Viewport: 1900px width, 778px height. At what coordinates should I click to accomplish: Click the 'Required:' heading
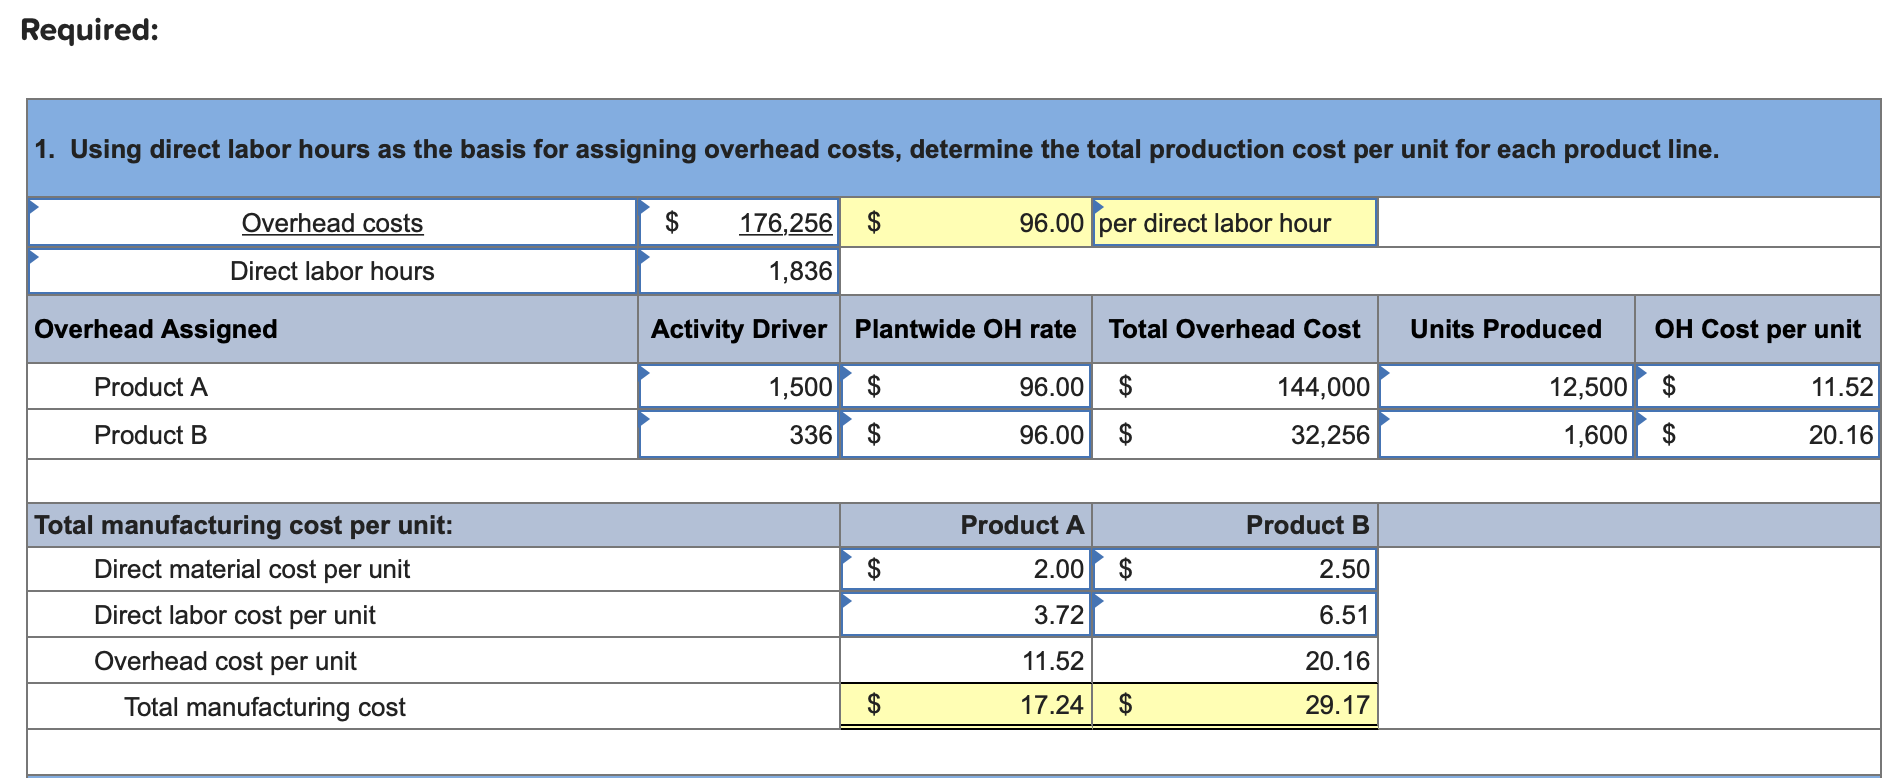pos(90,30)
